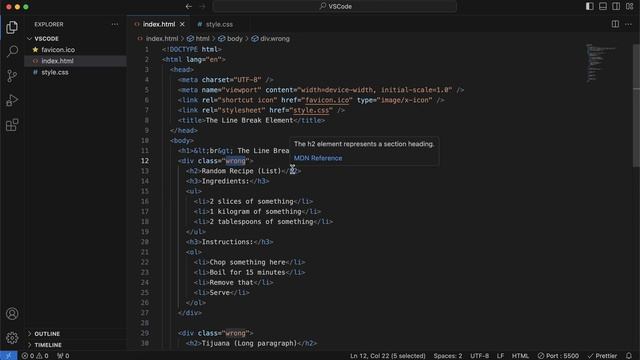
Task: Expand the OUTLINE section
Action: click(47, 333)
